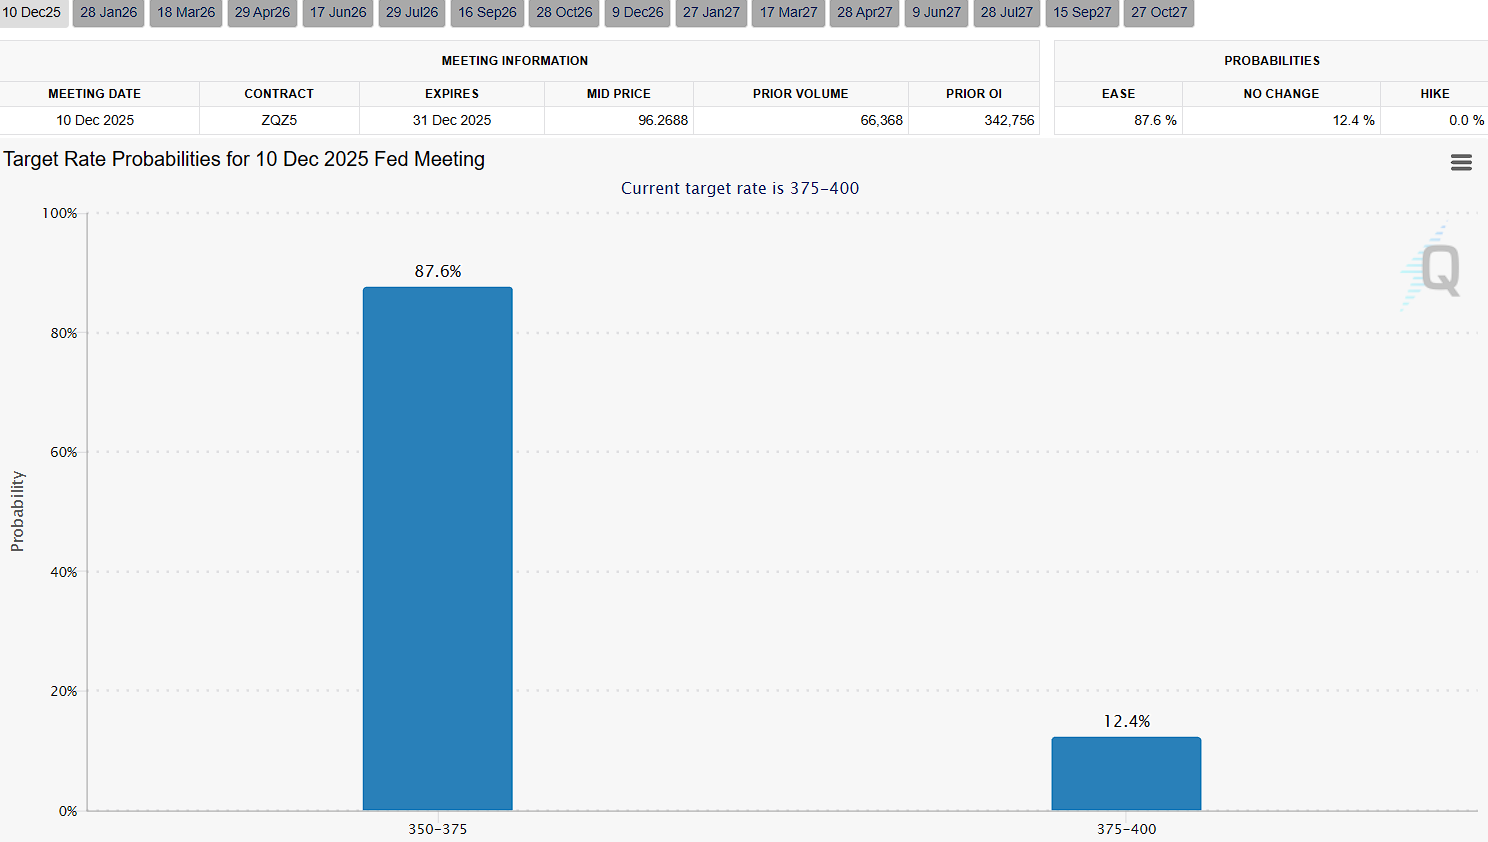View the 9 Dec26 meeting tab
This screenshot has height=842, width=1488.
point(638,13)
